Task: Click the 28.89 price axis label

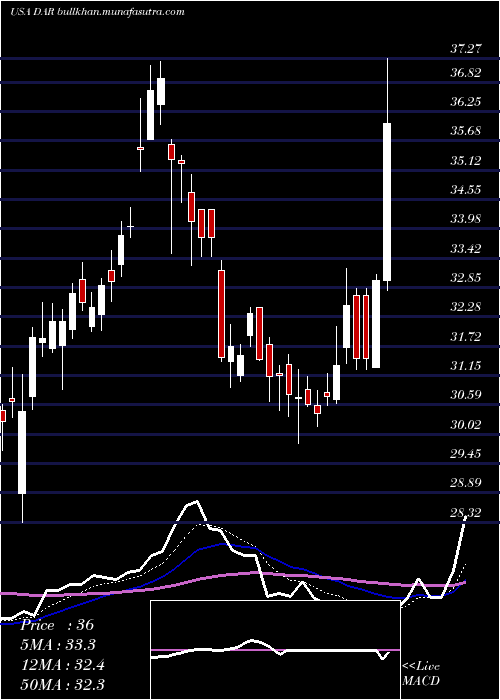Action: coord(466,483)
